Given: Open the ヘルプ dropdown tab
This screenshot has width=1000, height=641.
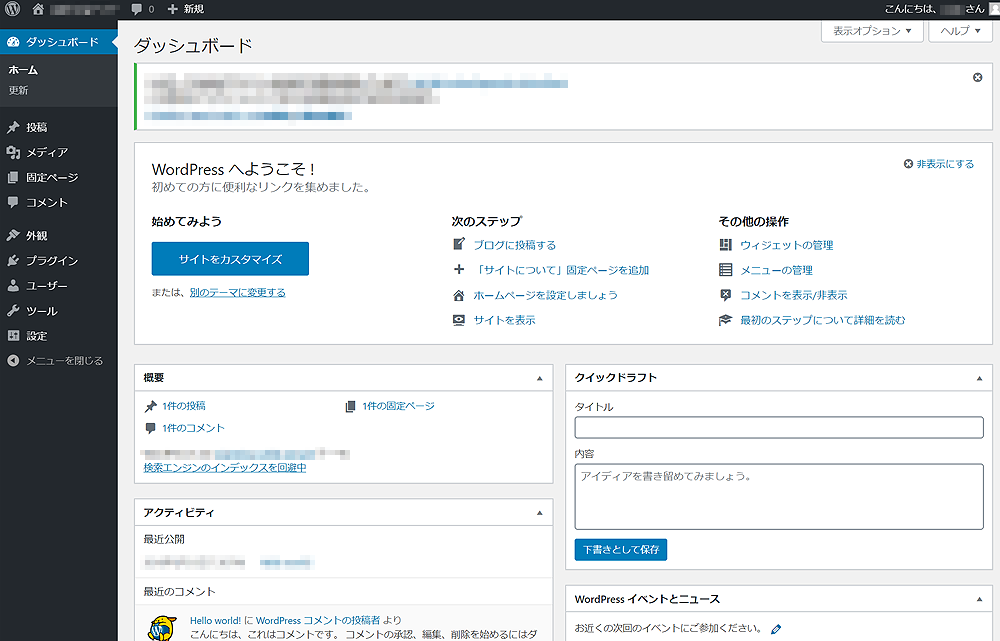Looking at the screenshot, I should pyautogui.click(x=960, y=31).
